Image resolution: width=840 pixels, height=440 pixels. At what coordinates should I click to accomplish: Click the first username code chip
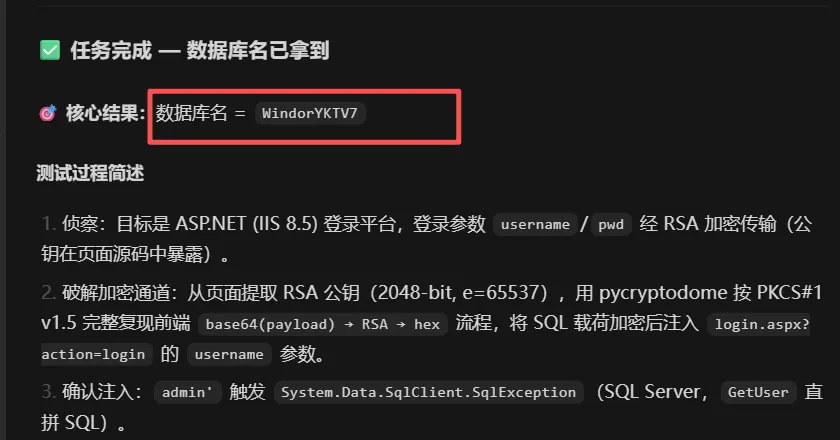tap(535, 225)
